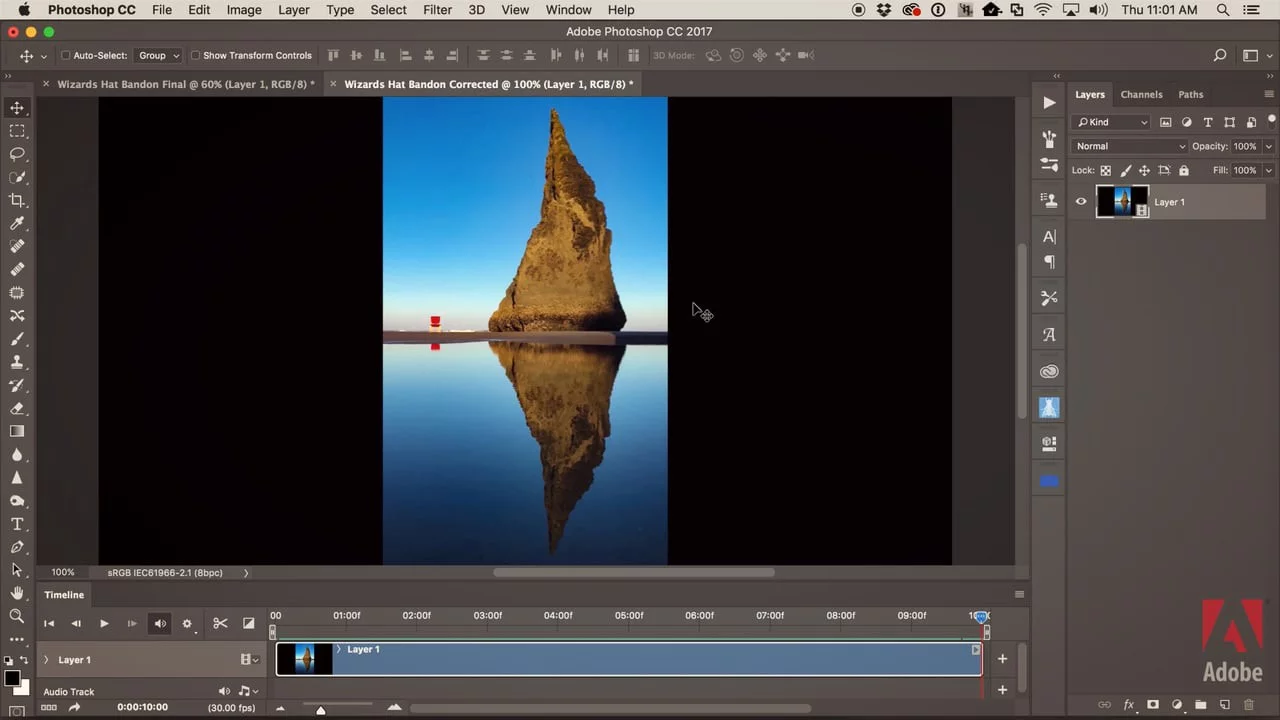Viewport: 1280px width, 720px height.
Task: Open the timeline settings gear icon
Action: [187, 623]
